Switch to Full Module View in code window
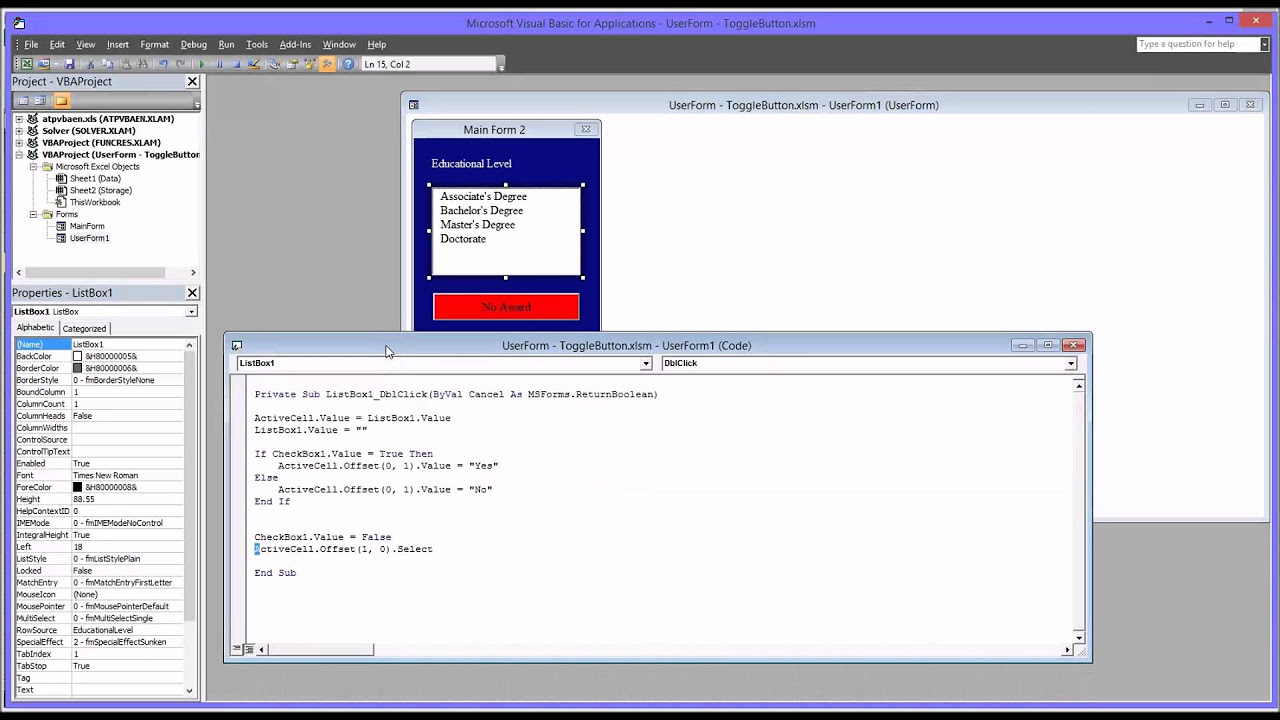This screenshot has width=1280, height=720. tap(249, 649)
